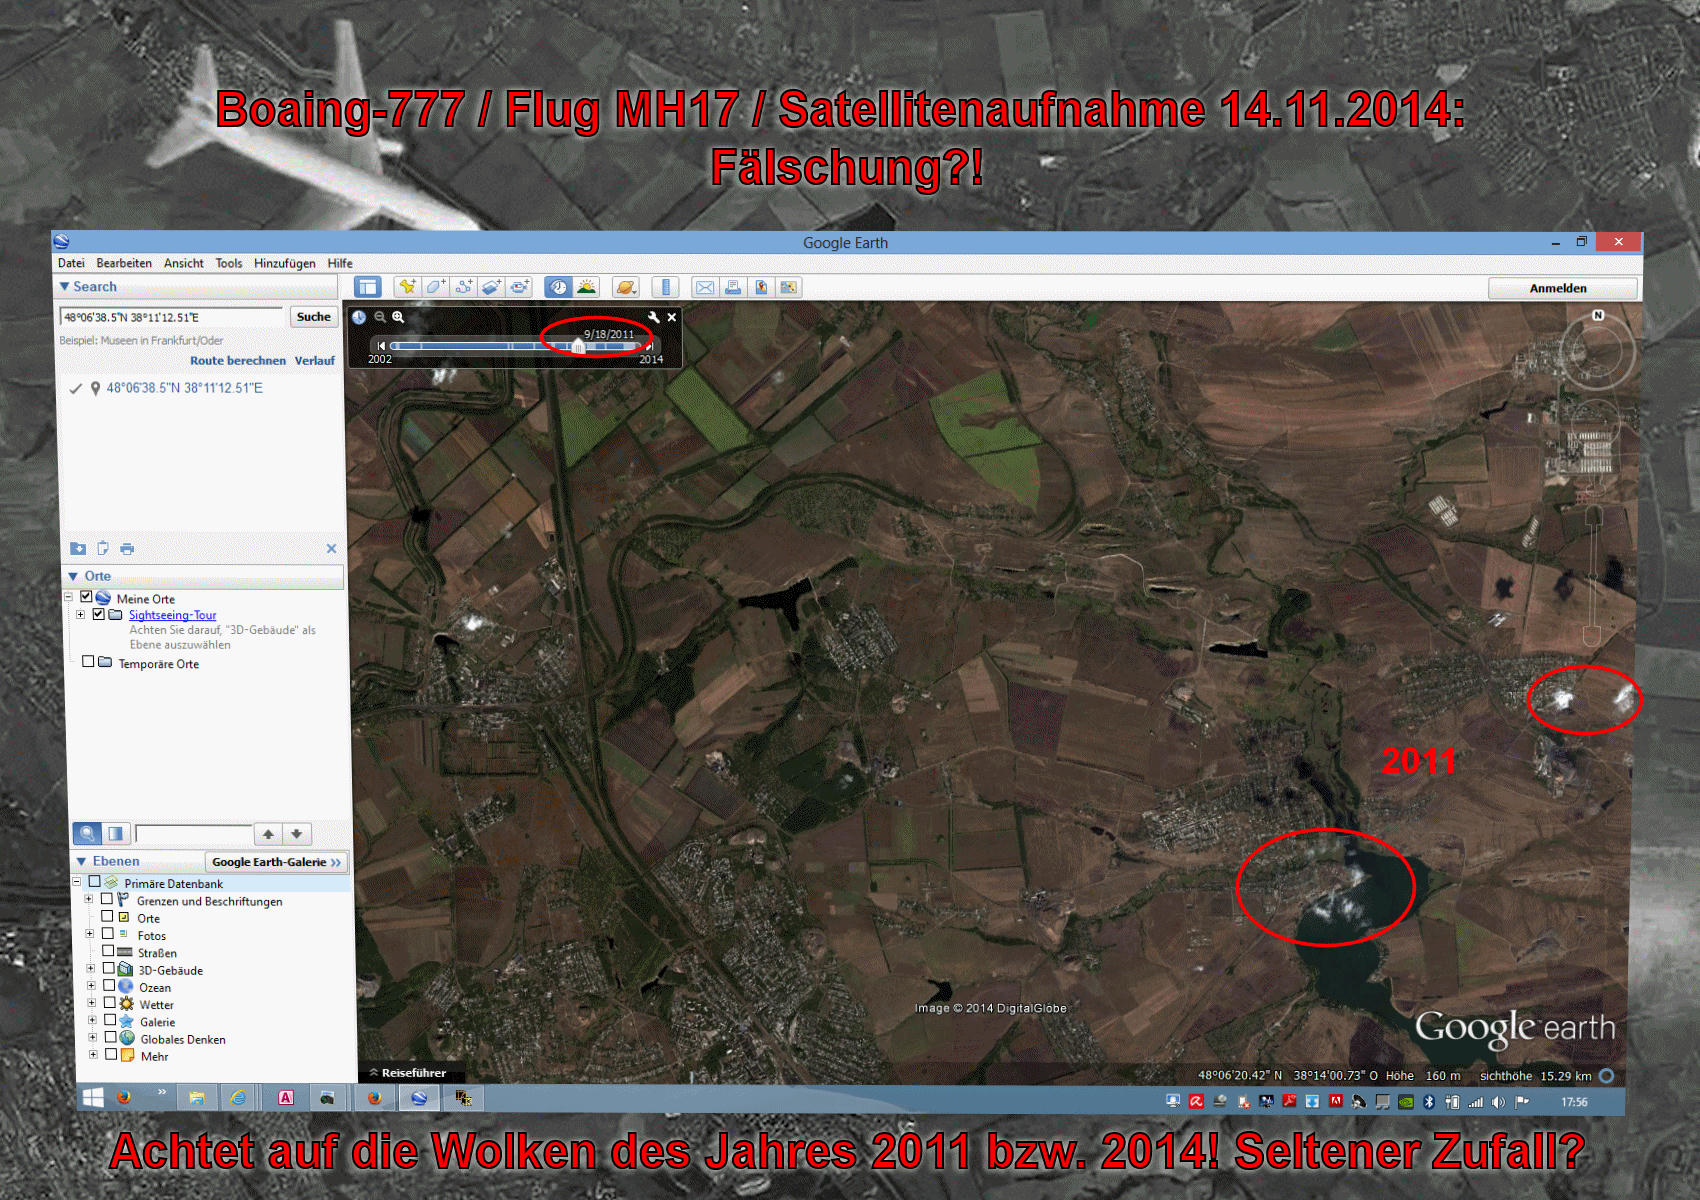
Task: Jump to the oldest imagery date
Action: click(381, 346)
